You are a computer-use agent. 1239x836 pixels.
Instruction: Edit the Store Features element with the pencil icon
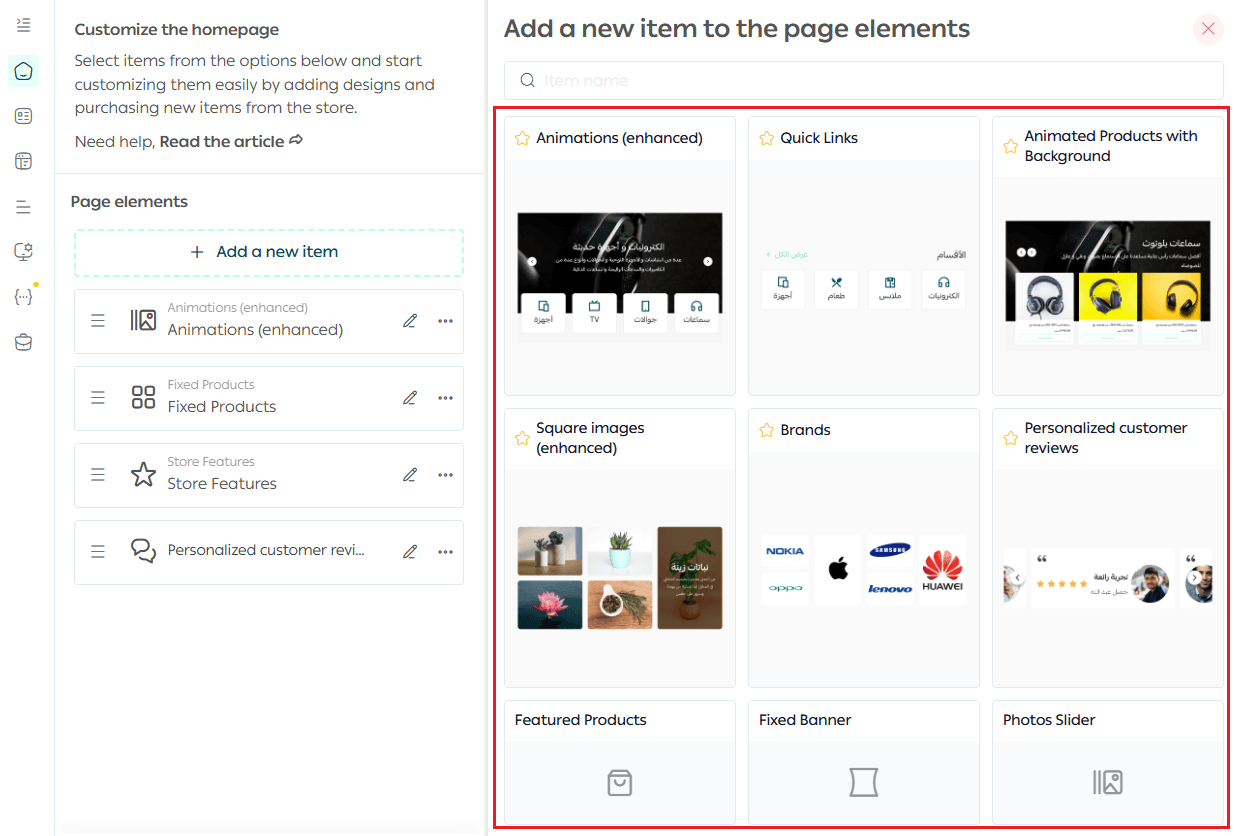point(409,475)
